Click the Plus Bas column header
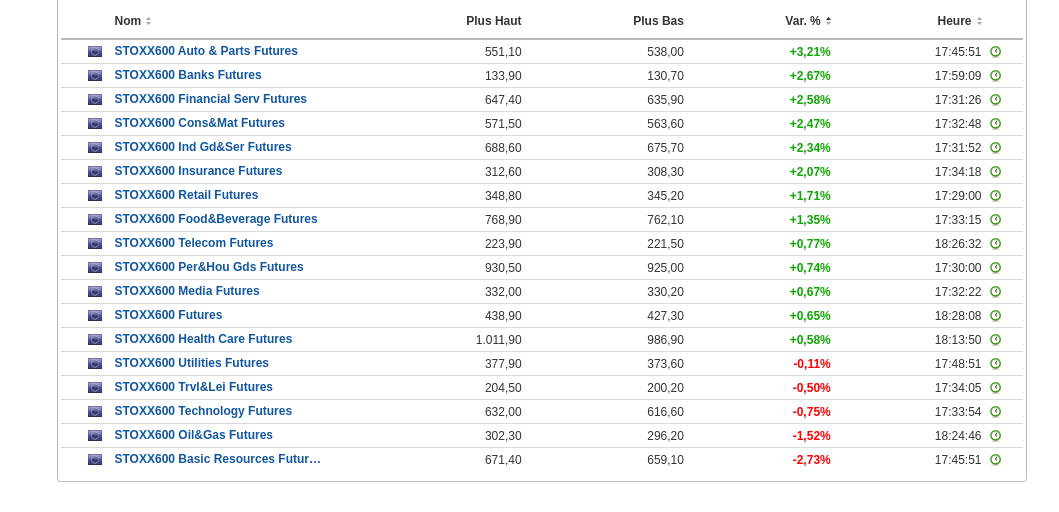This screenshot has height=512, width=1059. point(658,21)
